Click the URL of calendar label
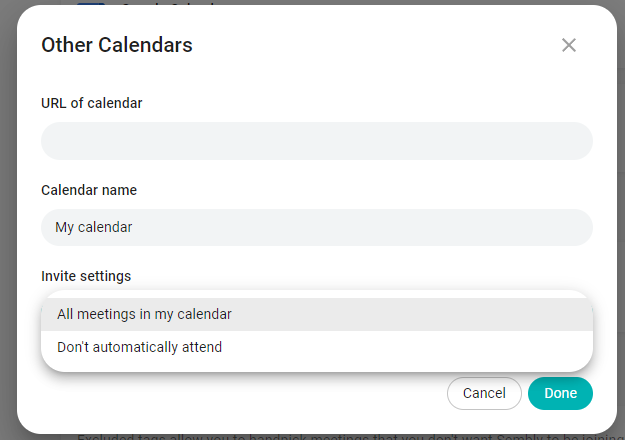Image resolution: width=625 pixels, height=440 pixels. click(91, 103)
